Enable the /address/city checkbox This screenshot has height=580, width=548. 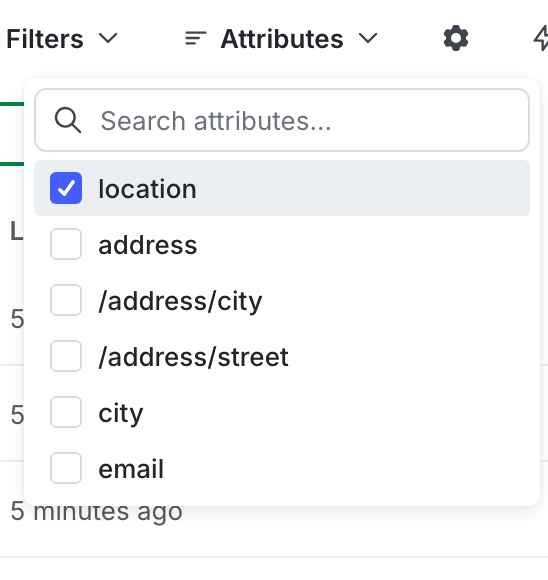66,300
